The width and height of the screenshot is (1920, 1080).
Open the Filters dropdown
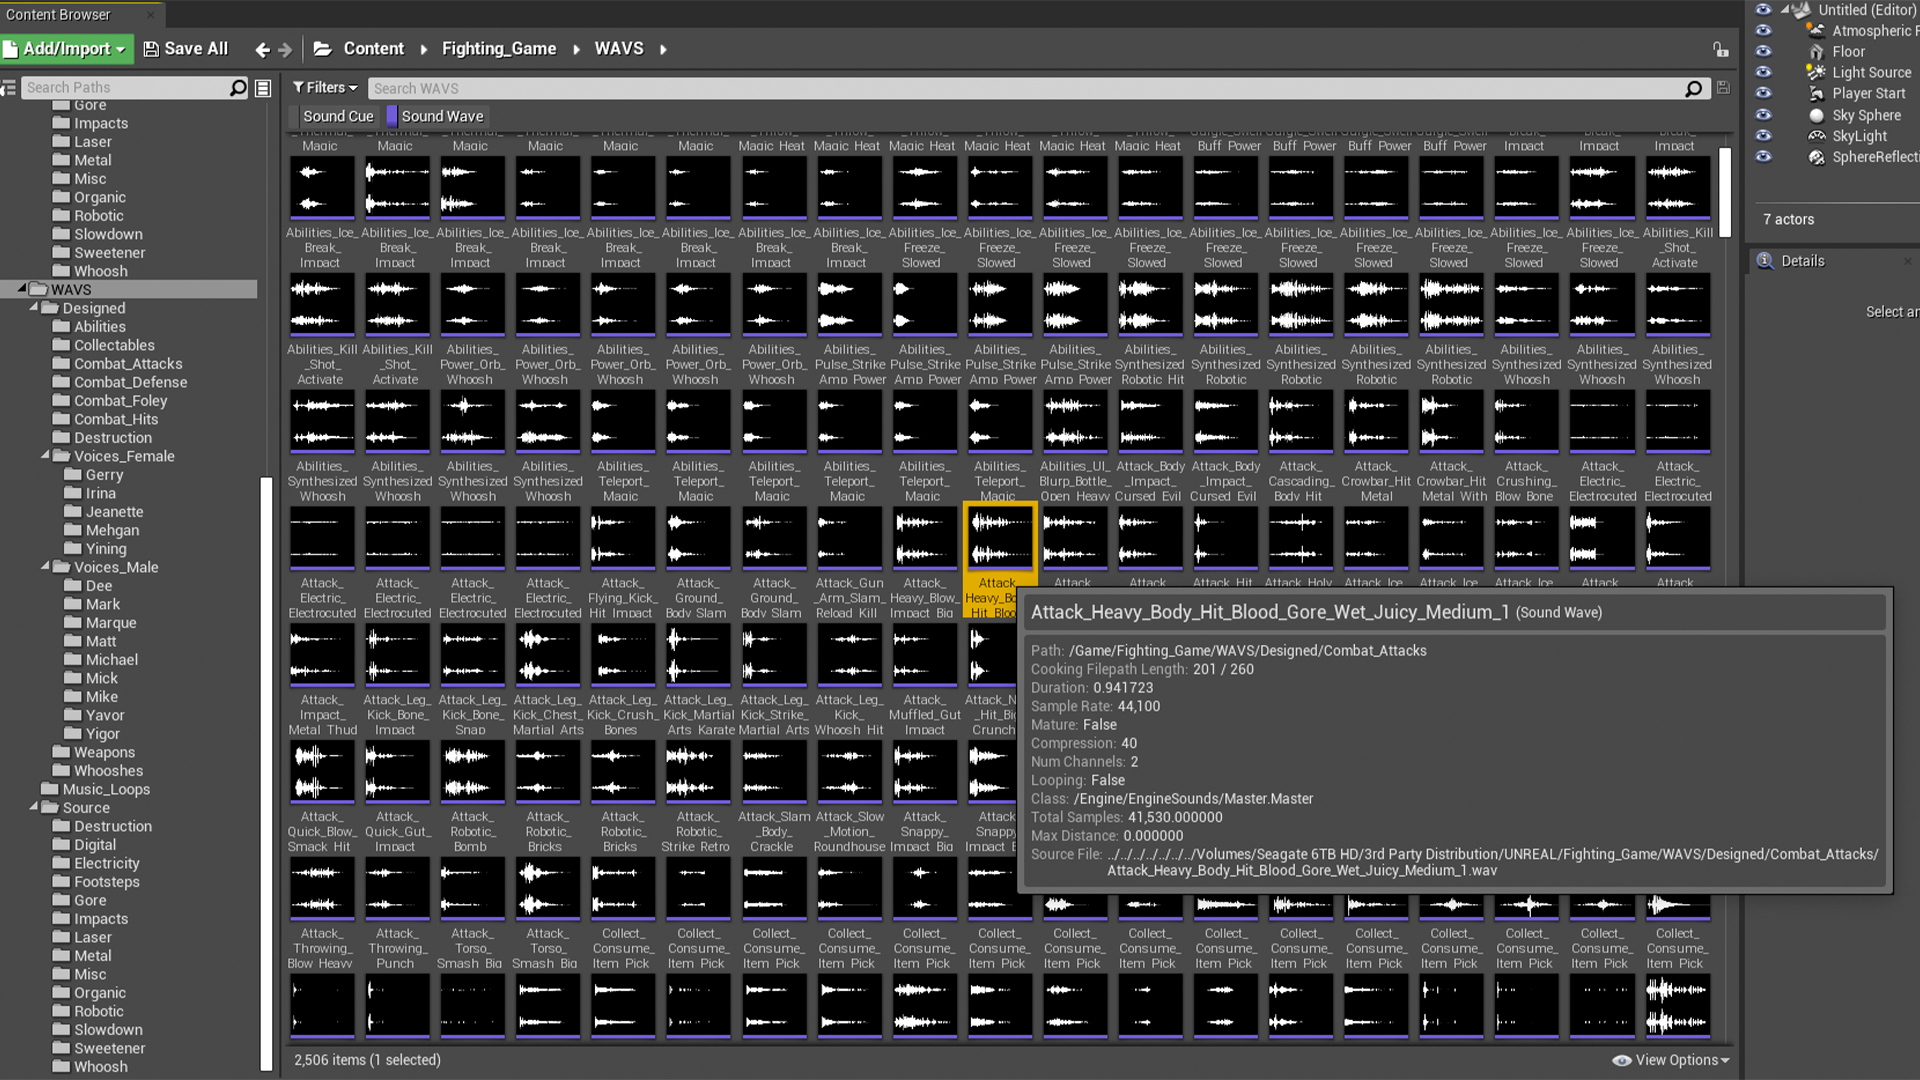pyautogui.click(x=325, y=88)
